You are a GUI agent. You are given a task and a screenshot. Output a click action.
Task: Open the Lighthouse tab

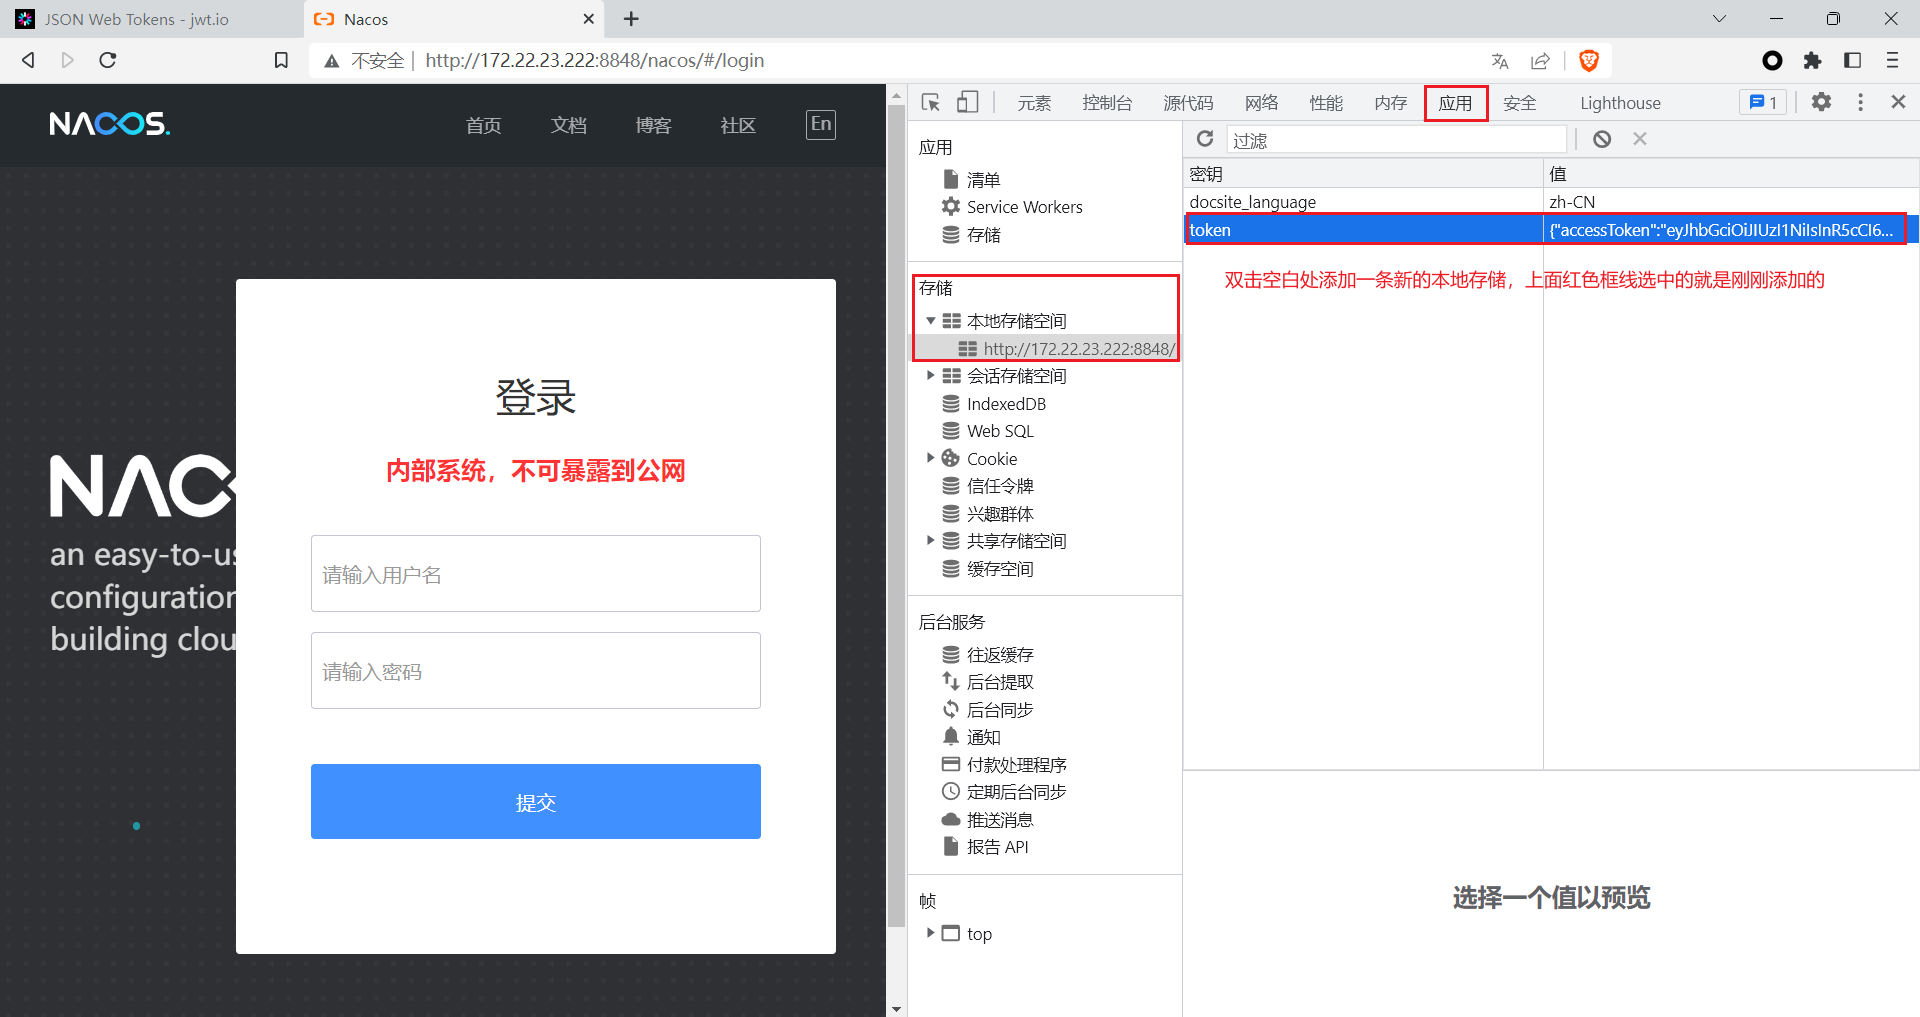(x=1620, y=103)
